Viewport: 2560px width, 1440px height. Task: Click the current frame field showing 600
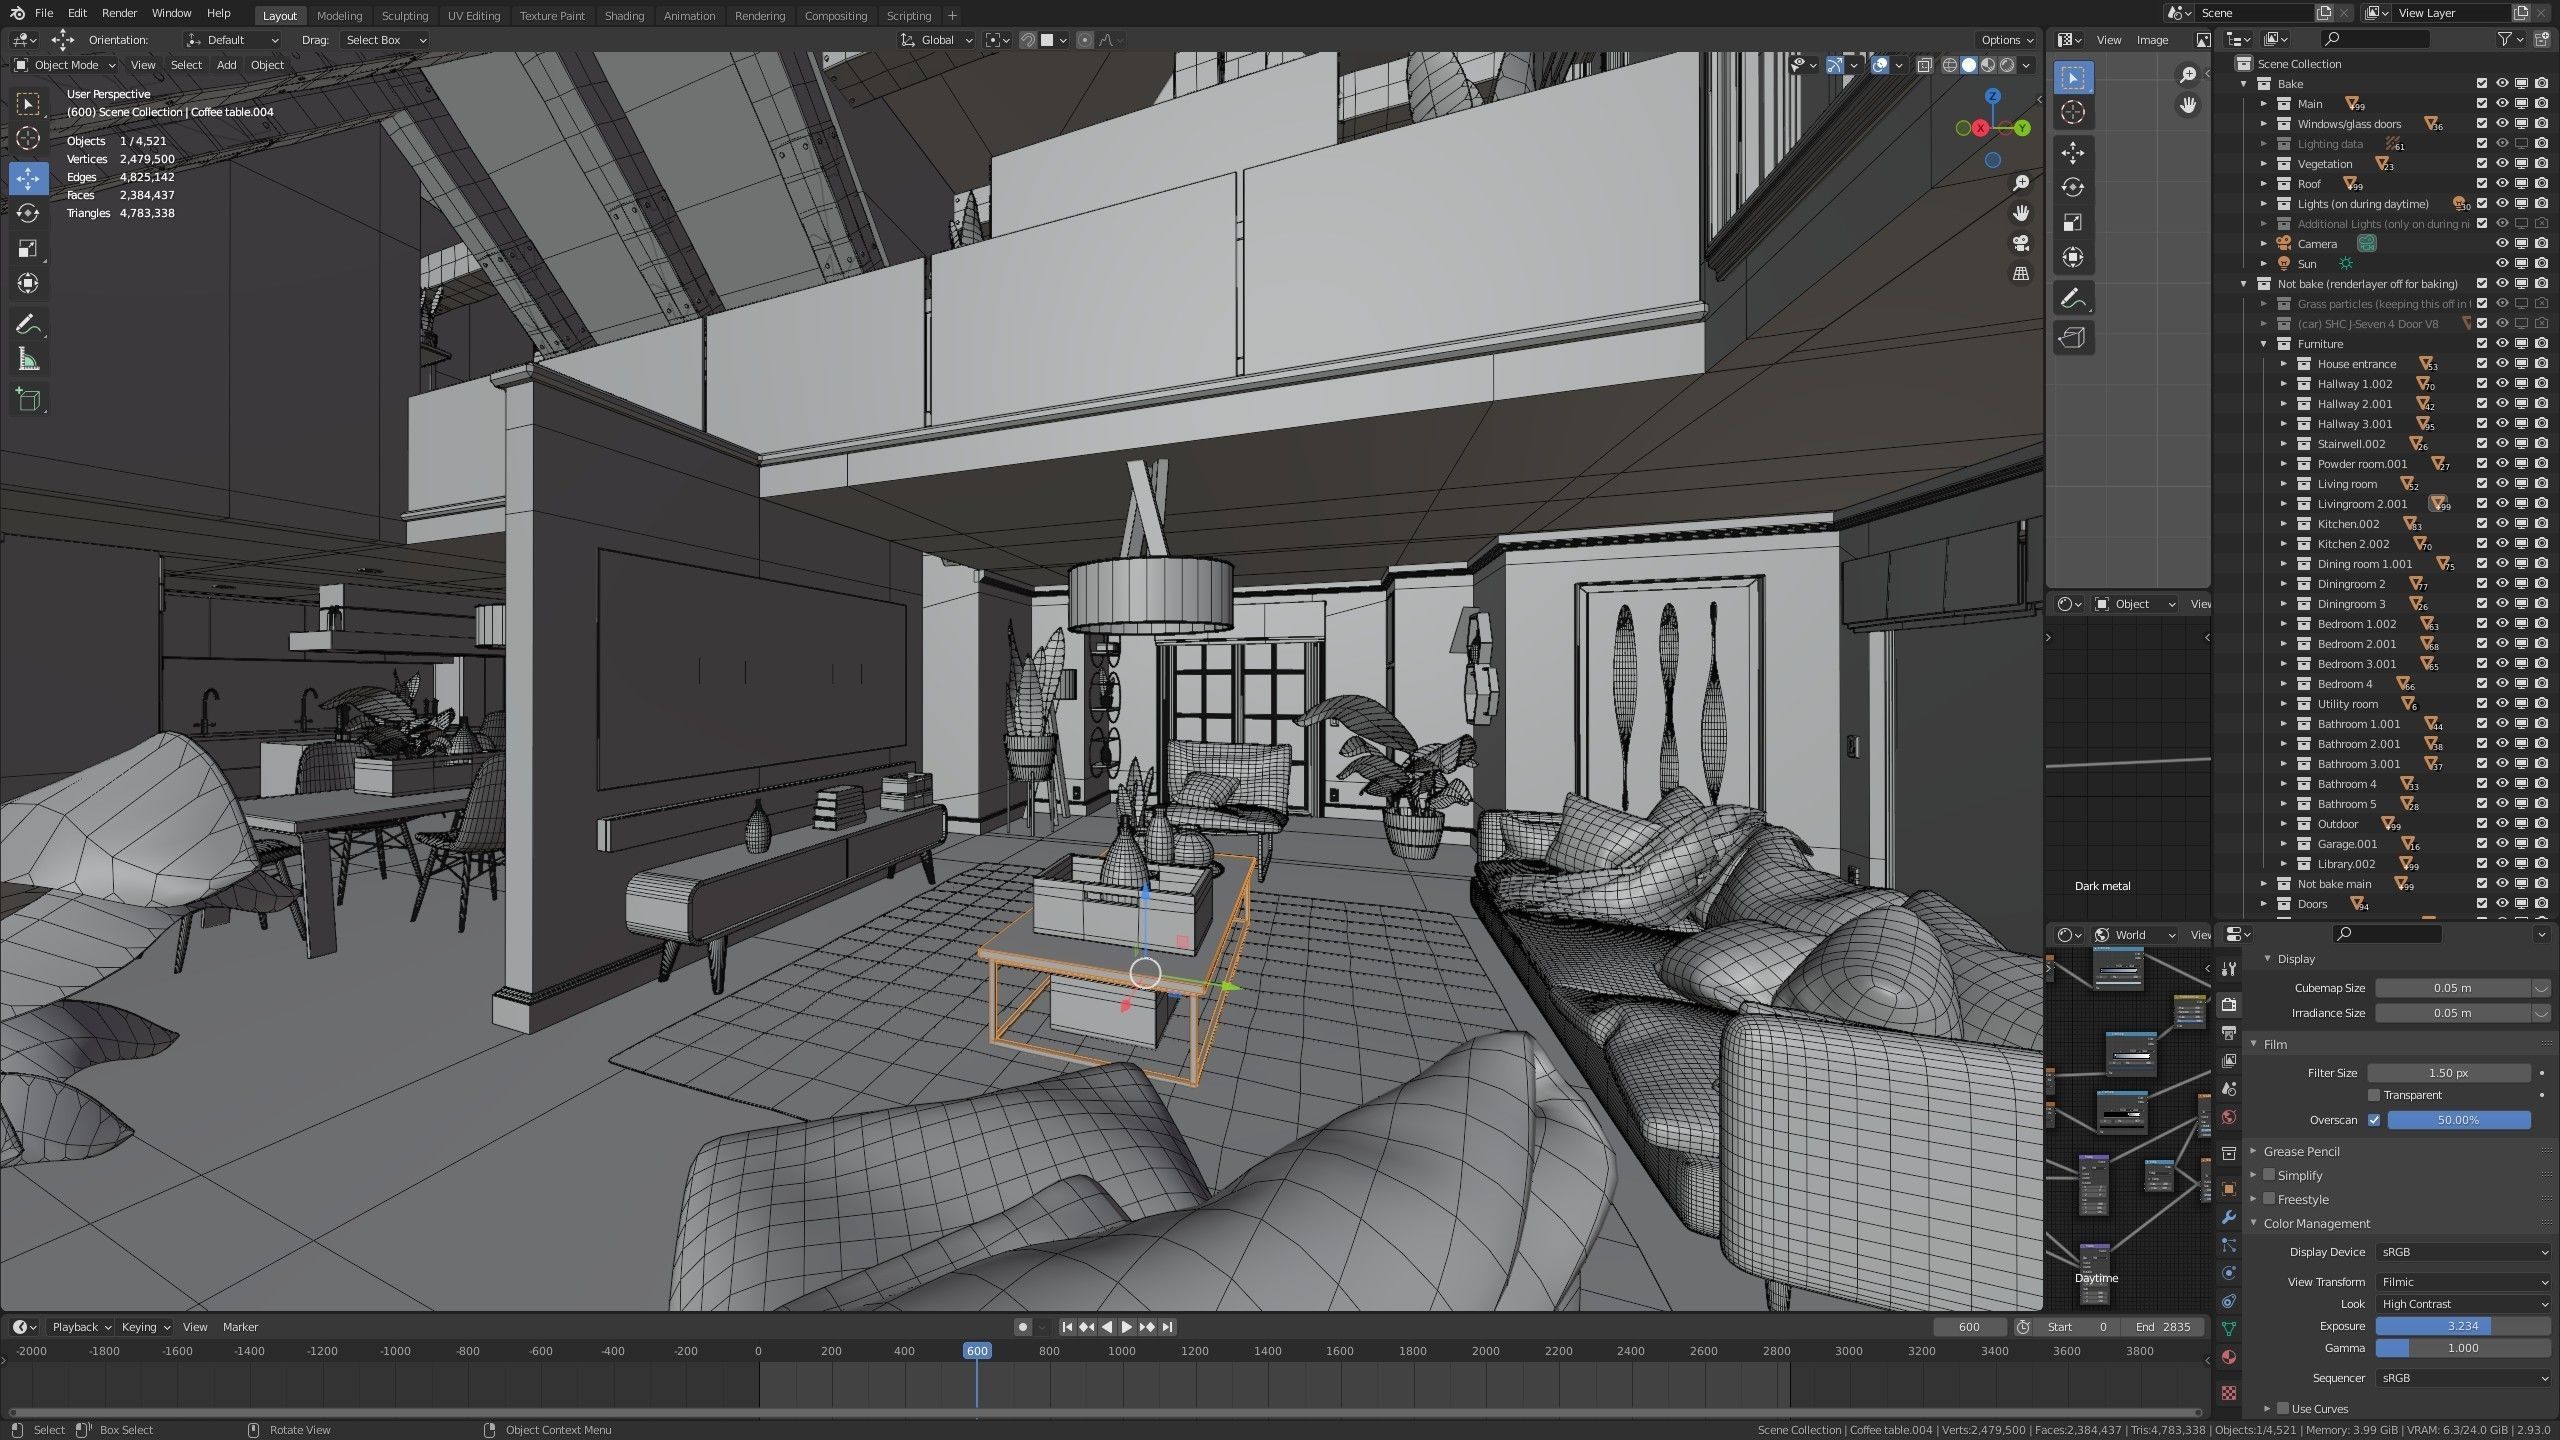pos(1969,1327)
